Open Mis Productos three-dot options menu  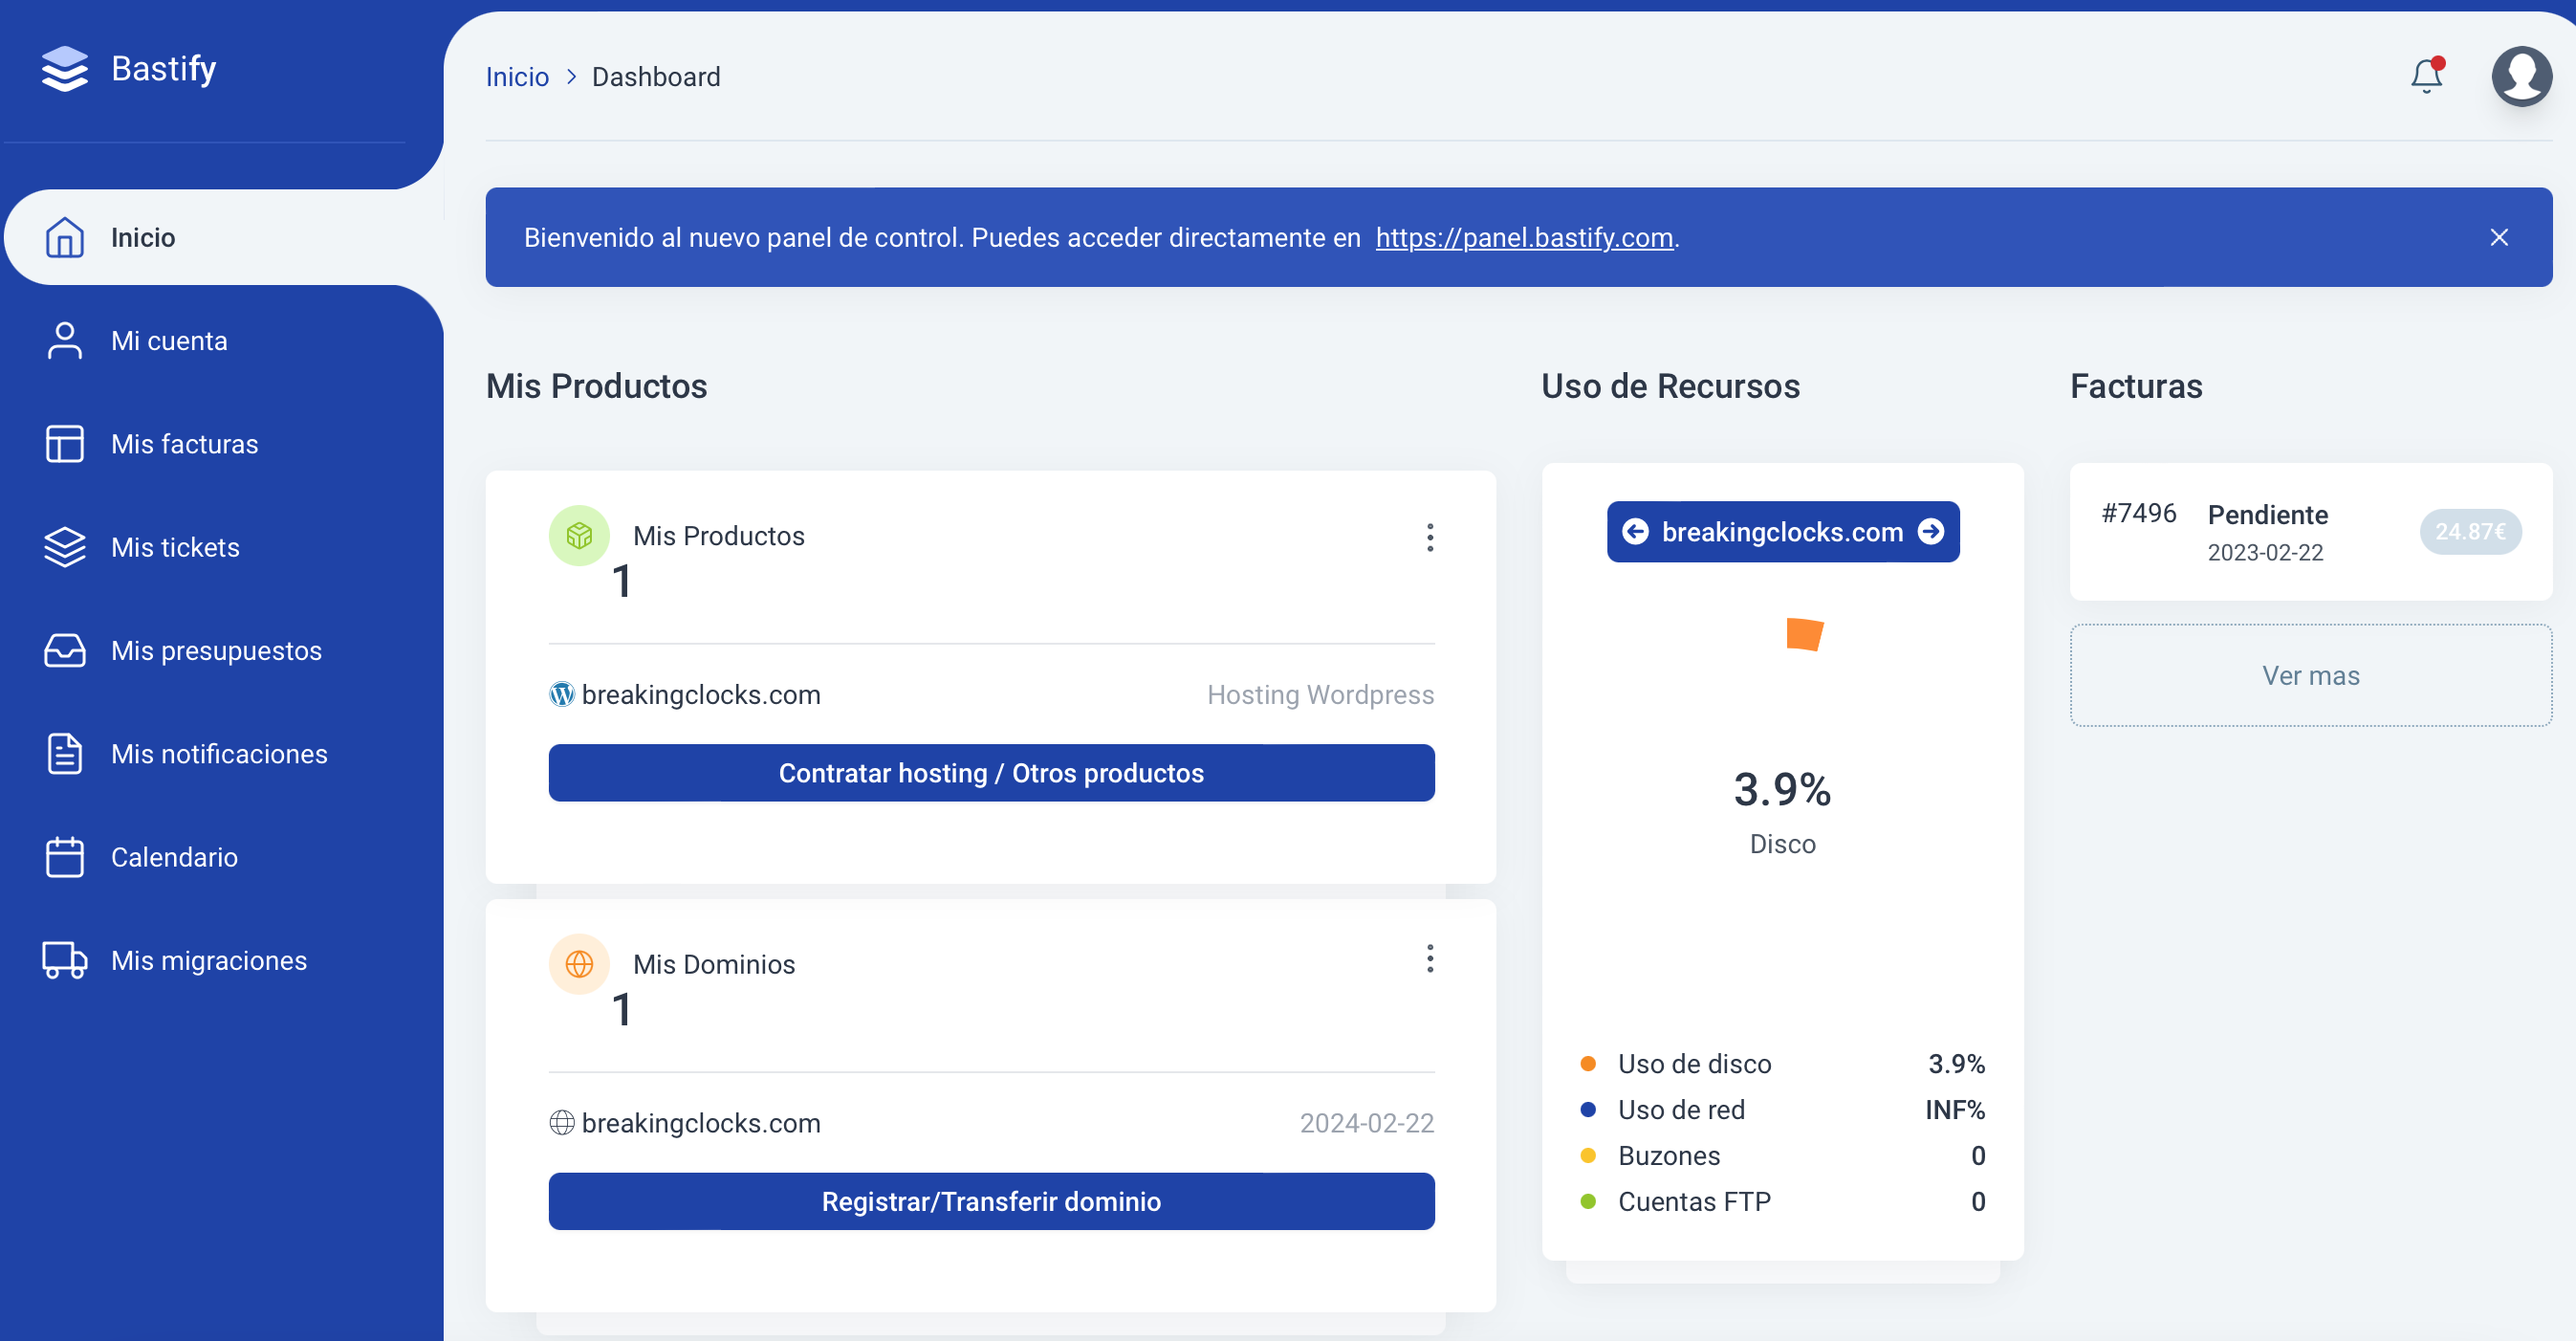tap(1430, 537)
